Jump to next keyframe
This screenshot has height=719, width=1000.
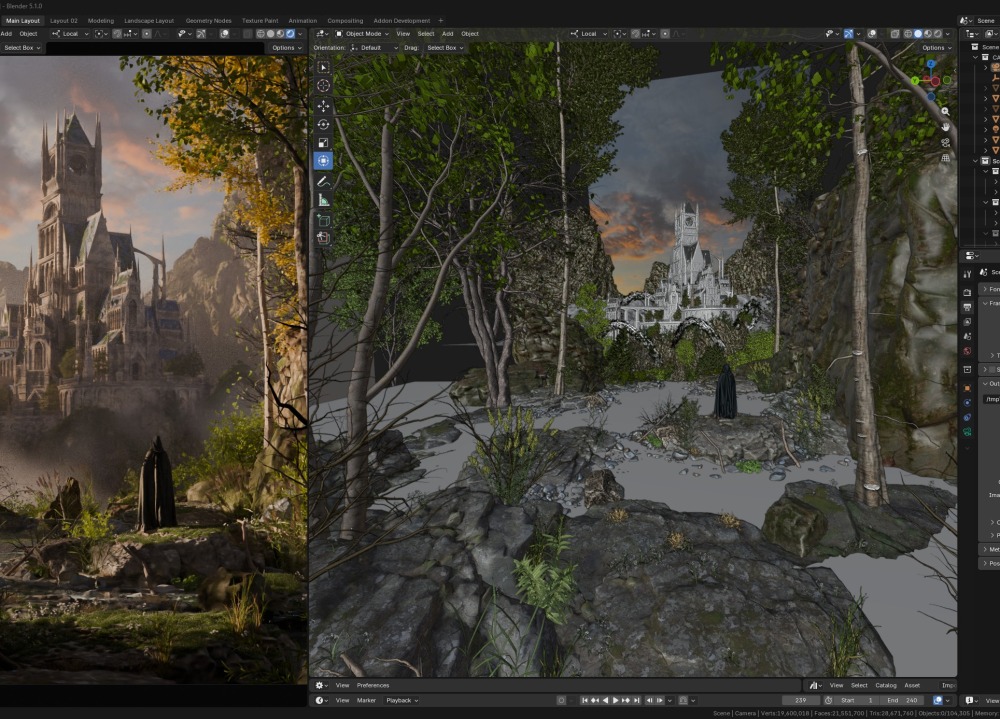click(x=626, y=700)
